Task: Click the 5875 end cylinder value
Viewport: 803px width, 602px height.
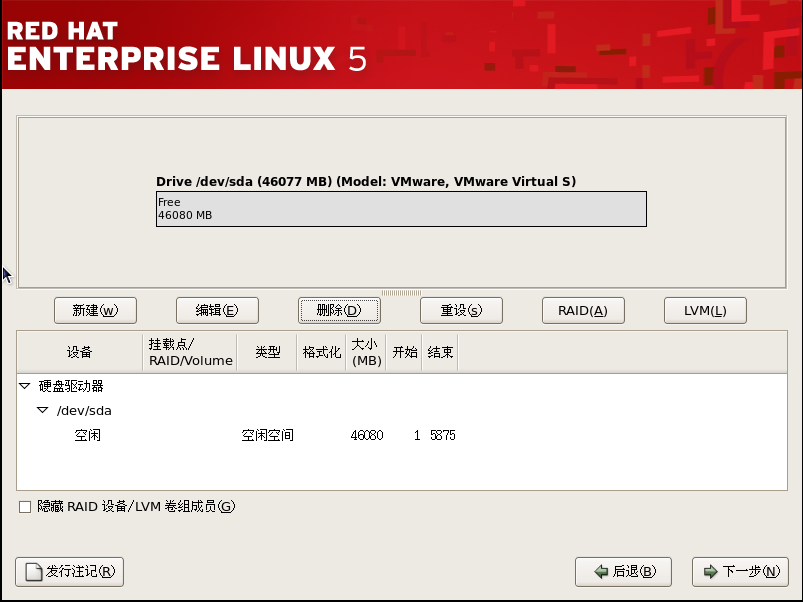Action: pos(443,435)
